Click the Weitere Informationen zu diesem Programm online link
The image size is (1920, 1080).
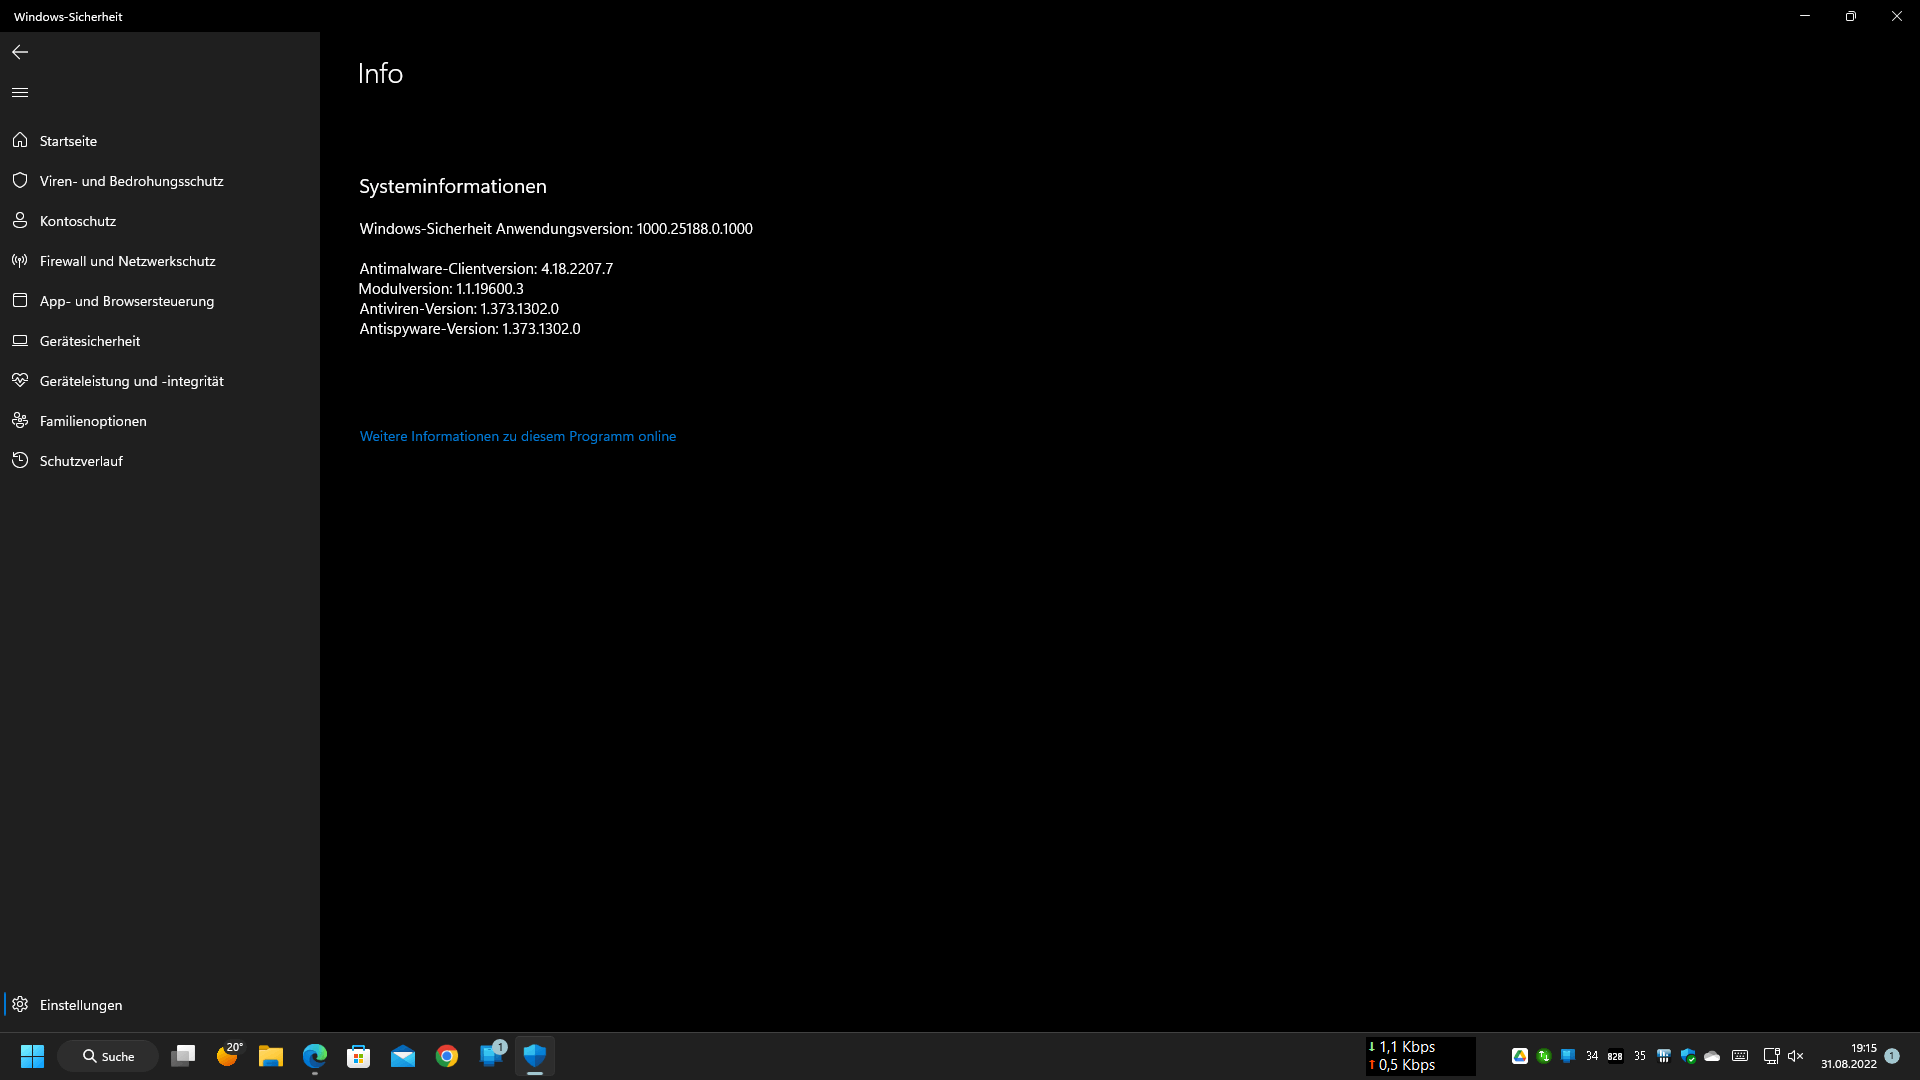(518, 436)
